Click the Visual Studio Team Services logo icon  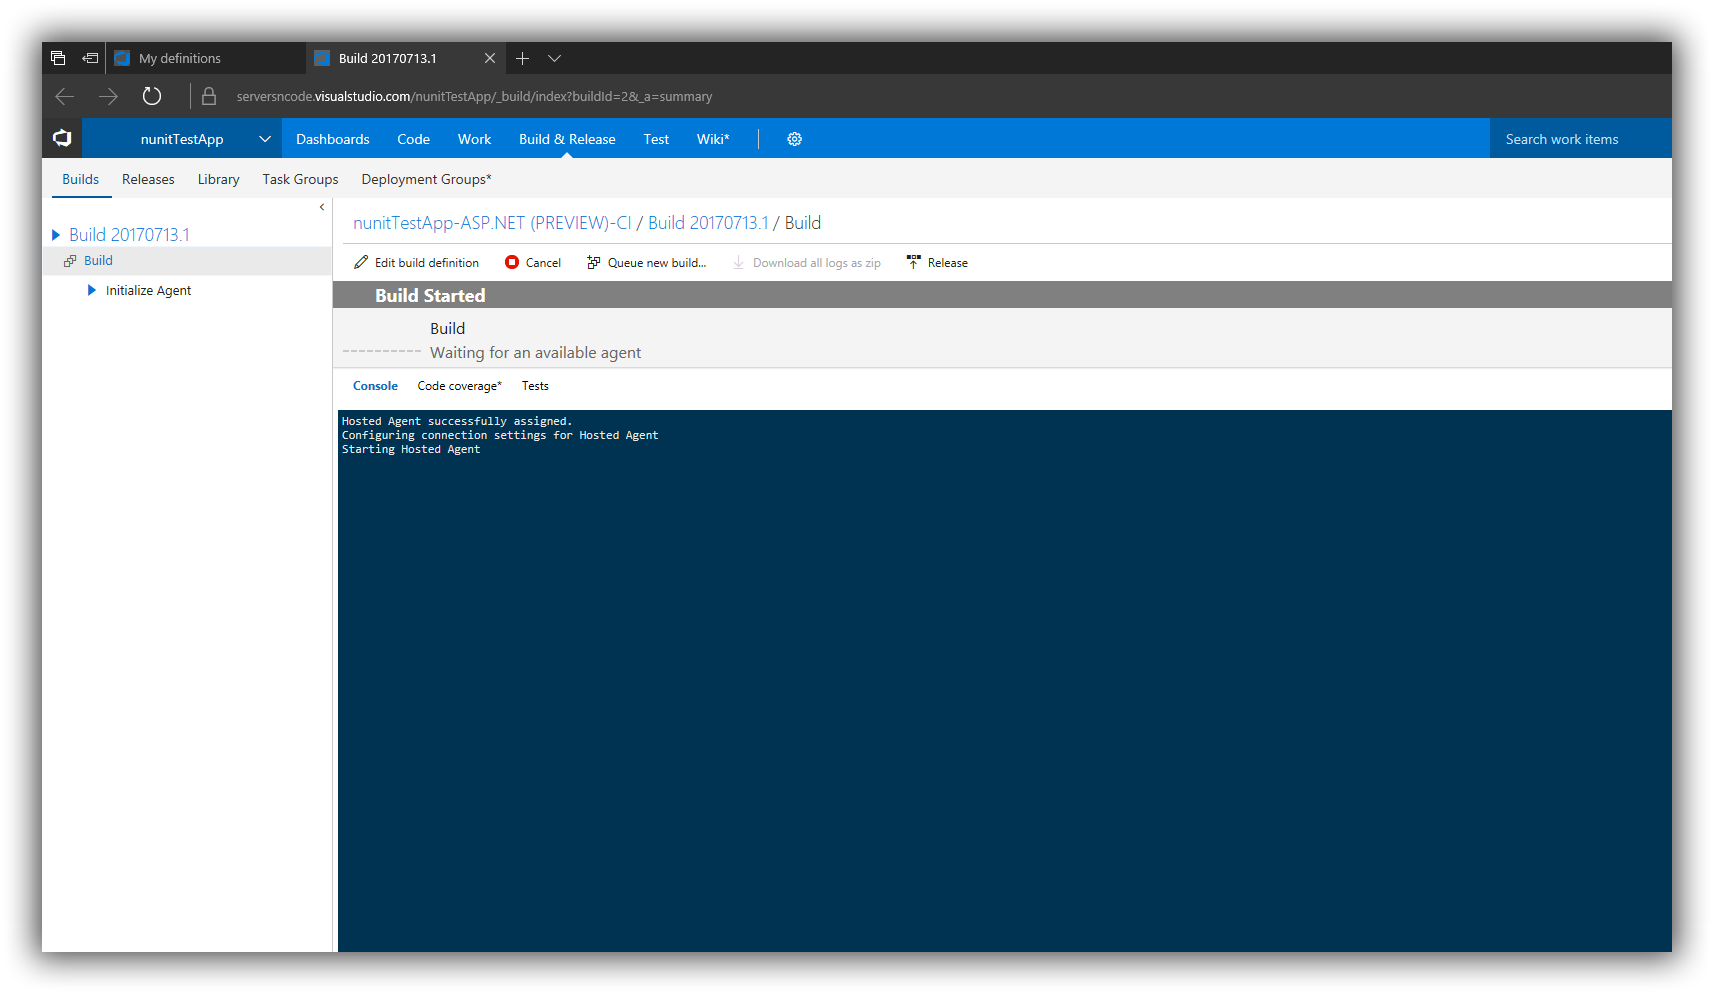[62, 138]
